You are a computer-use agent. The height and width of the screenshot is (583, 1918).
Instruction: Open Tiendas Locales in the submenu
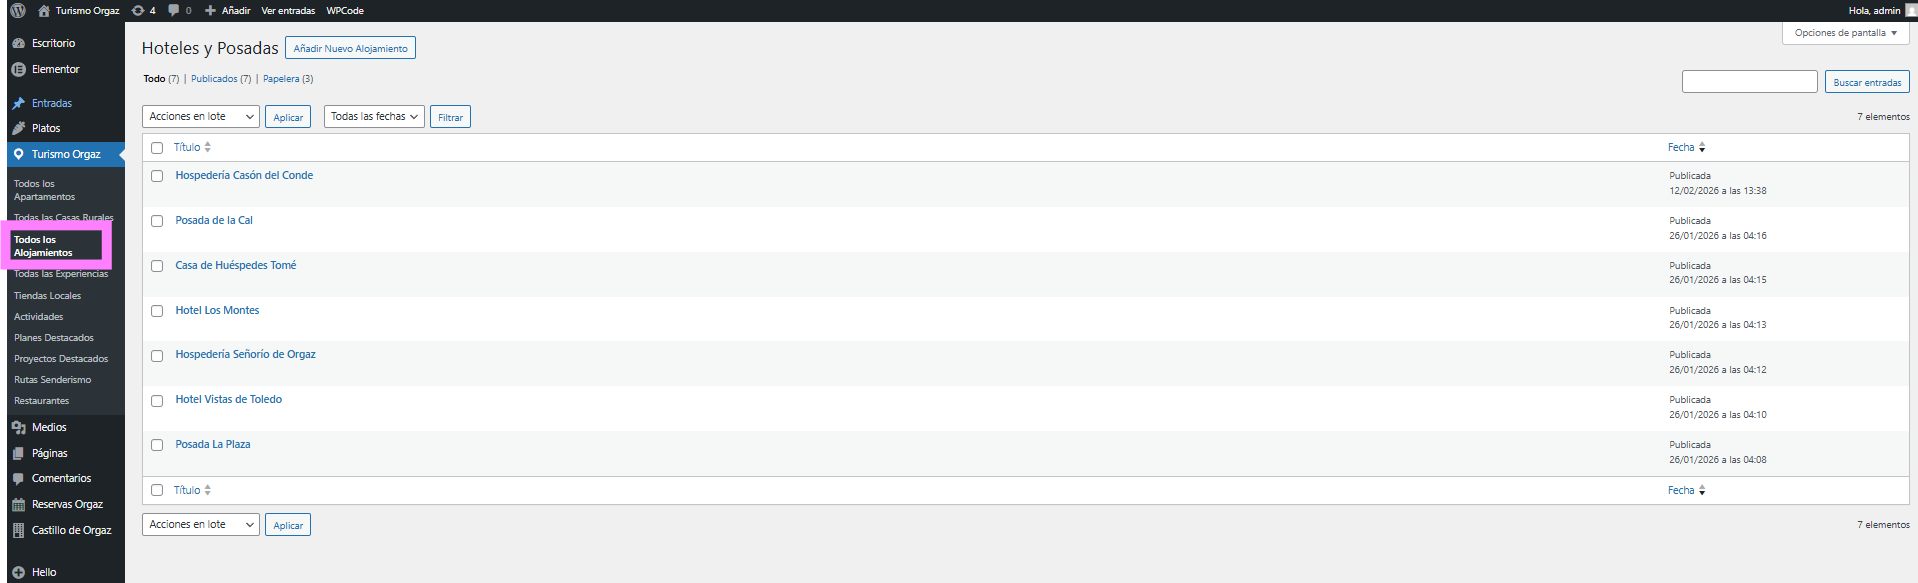[47, 296]
